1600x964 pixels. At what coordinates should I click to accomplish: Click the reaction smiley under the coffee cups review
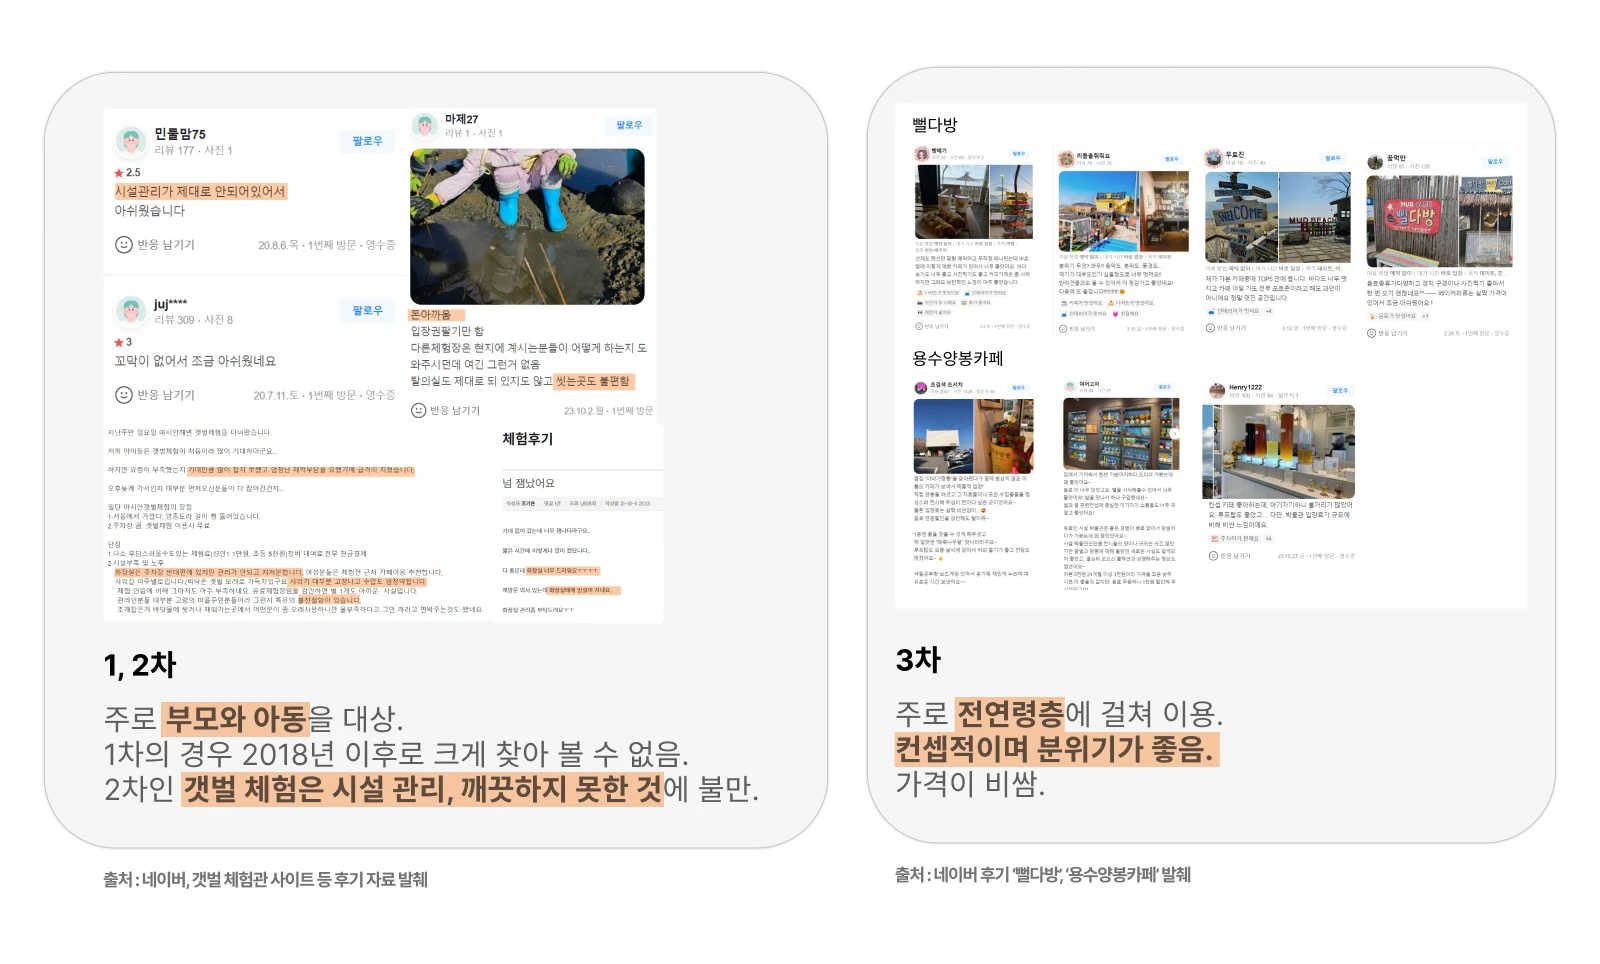click(x=920, y=326)
